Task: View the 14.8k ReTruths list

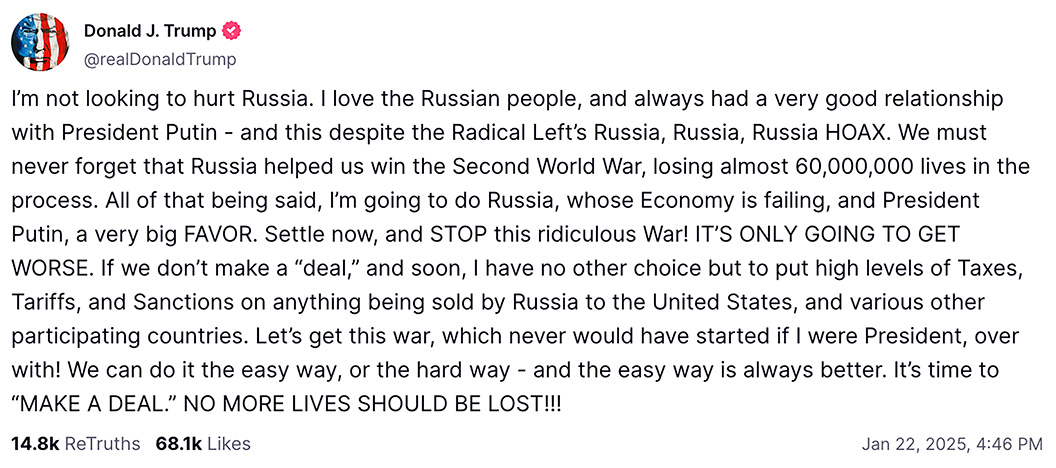Action: [x=75, y=444]
